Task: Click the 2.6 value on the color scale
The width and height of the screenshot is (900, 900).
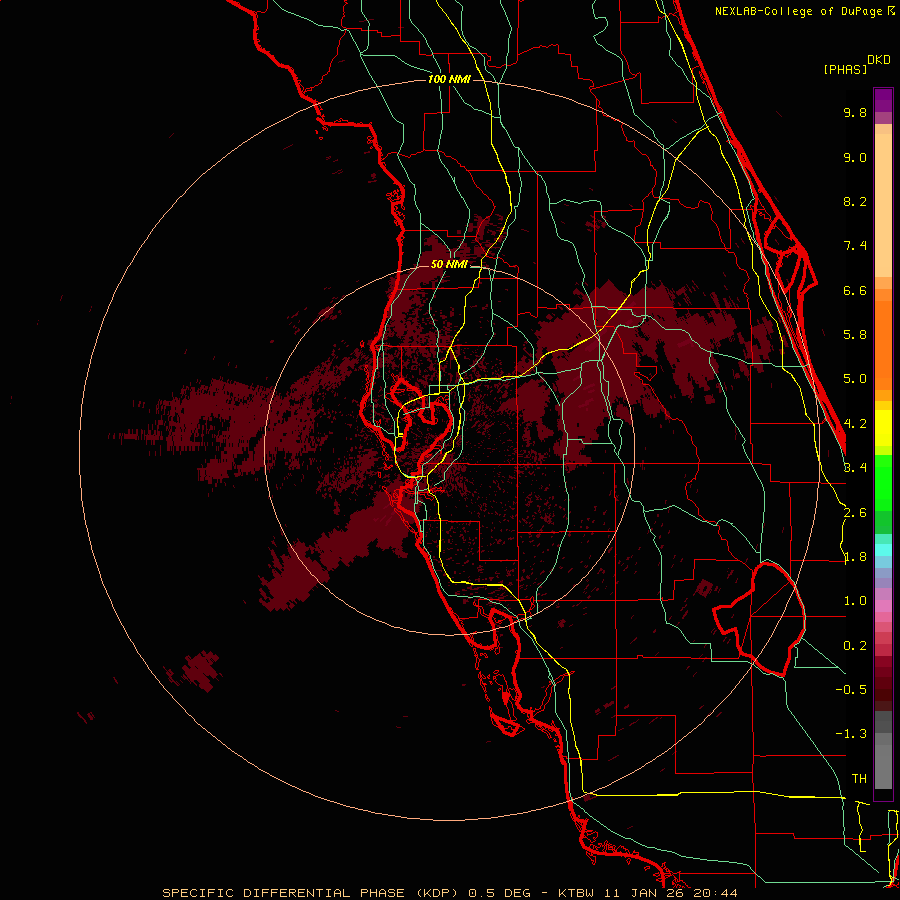Action: click(855, 513)
